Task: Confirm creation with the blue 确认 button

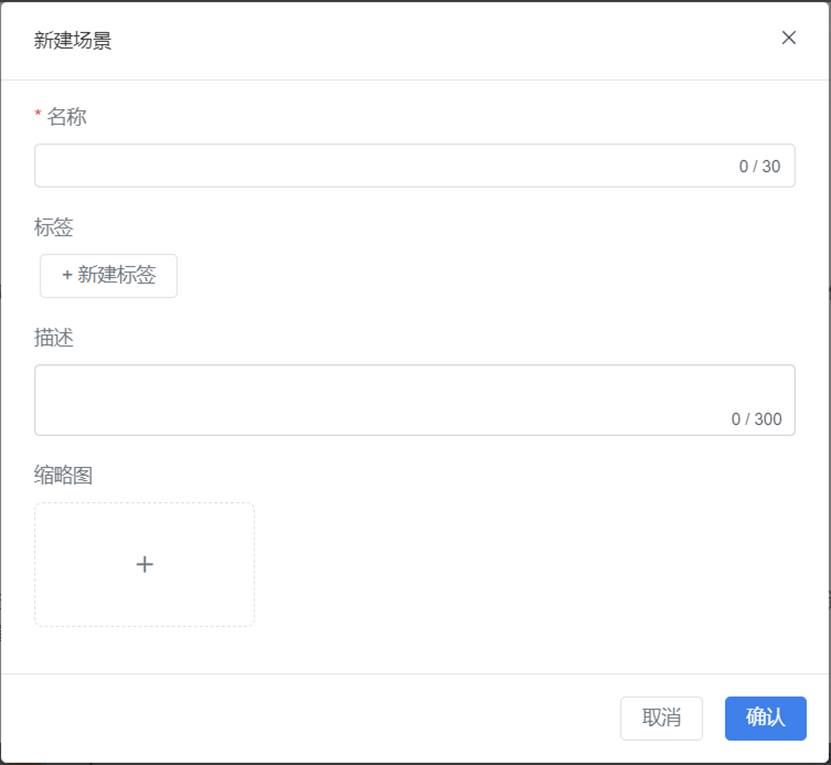Action: click(x=765, y=718)
